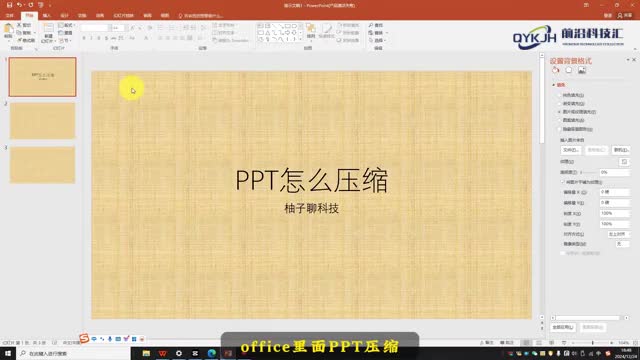Start slideshow from status bar icon

(x=564, y=343)
